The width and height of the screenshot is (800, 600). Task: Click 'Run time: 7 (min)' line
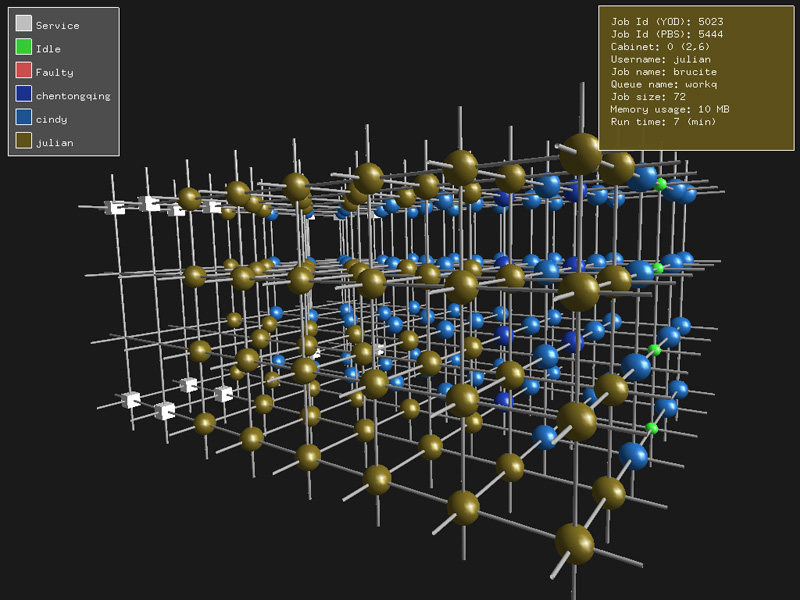pyautogui.click(x=663, y=121)
